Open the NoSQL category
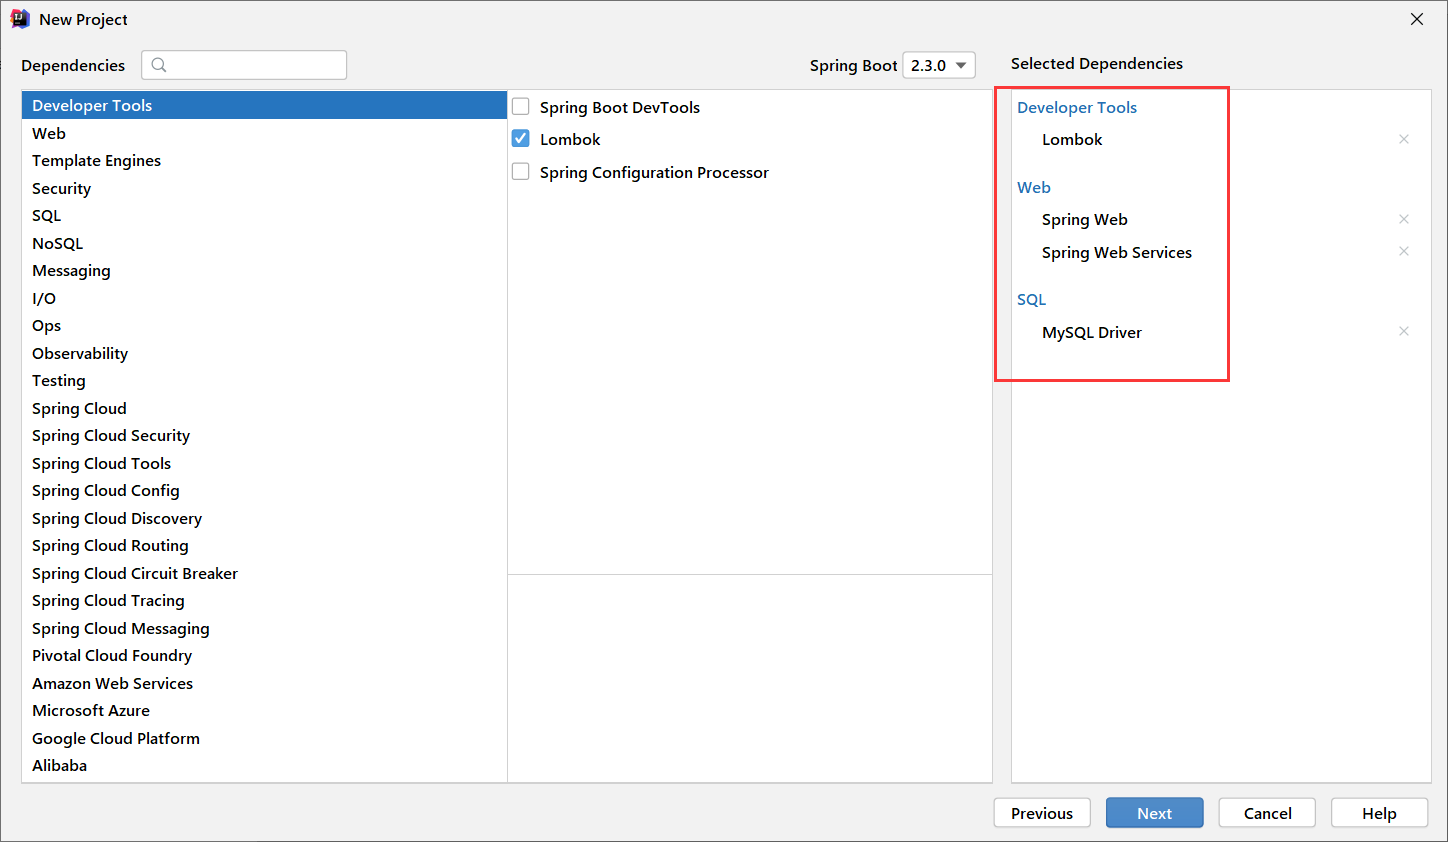1448x842 pixels. tap(264, 243)
